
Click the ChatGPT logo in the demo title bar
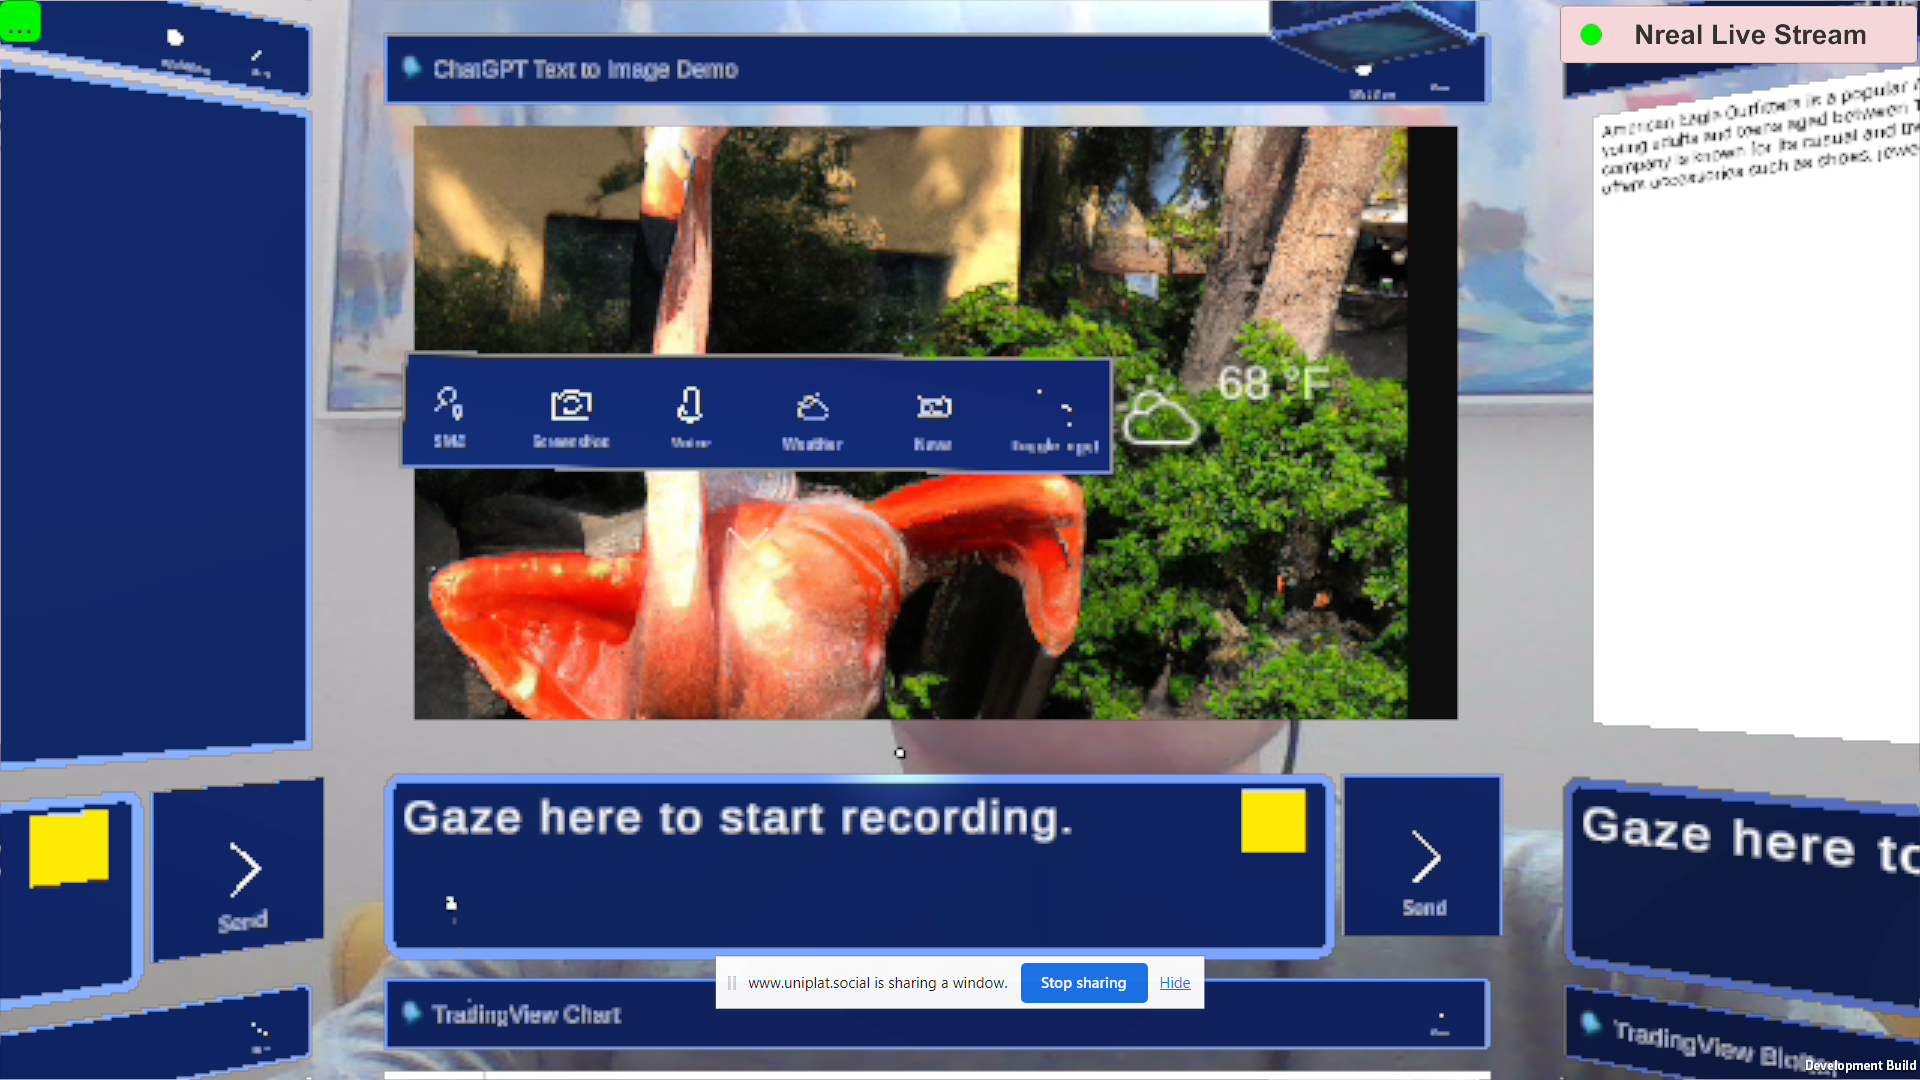tap(412, 68)
